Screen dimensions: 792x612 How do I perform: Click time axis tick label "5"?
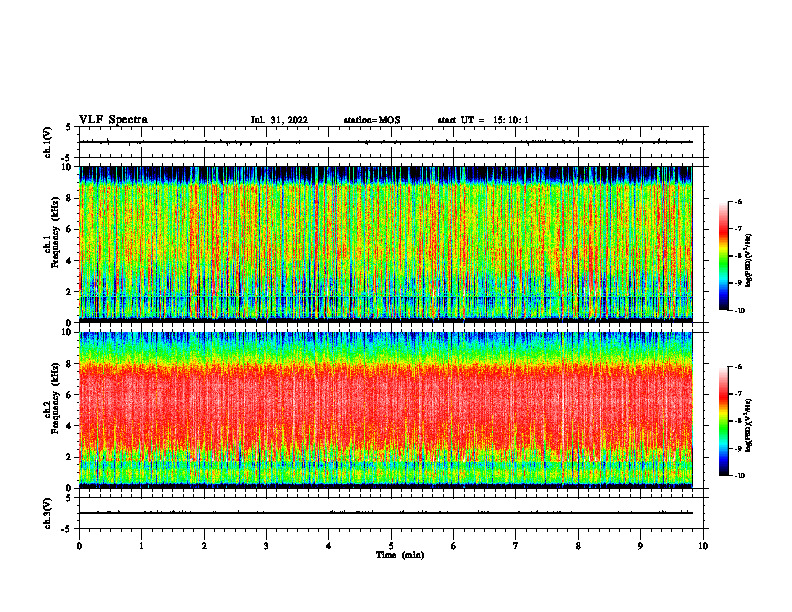[x=391, y=546]
